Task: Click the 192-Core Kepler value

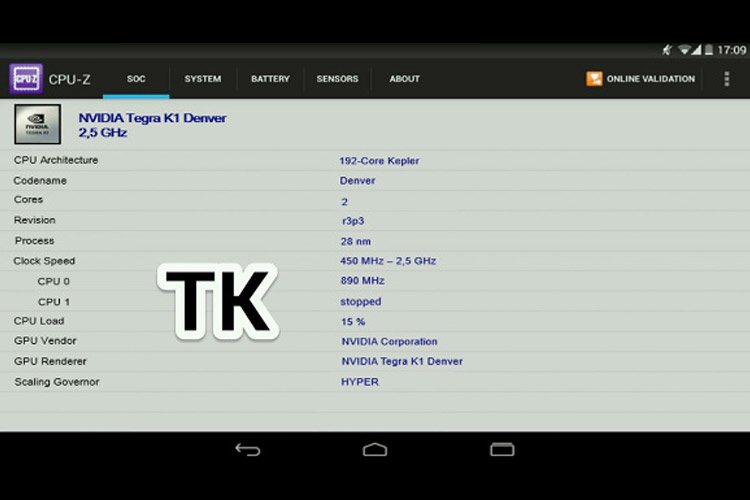Action: coord(379,161)
